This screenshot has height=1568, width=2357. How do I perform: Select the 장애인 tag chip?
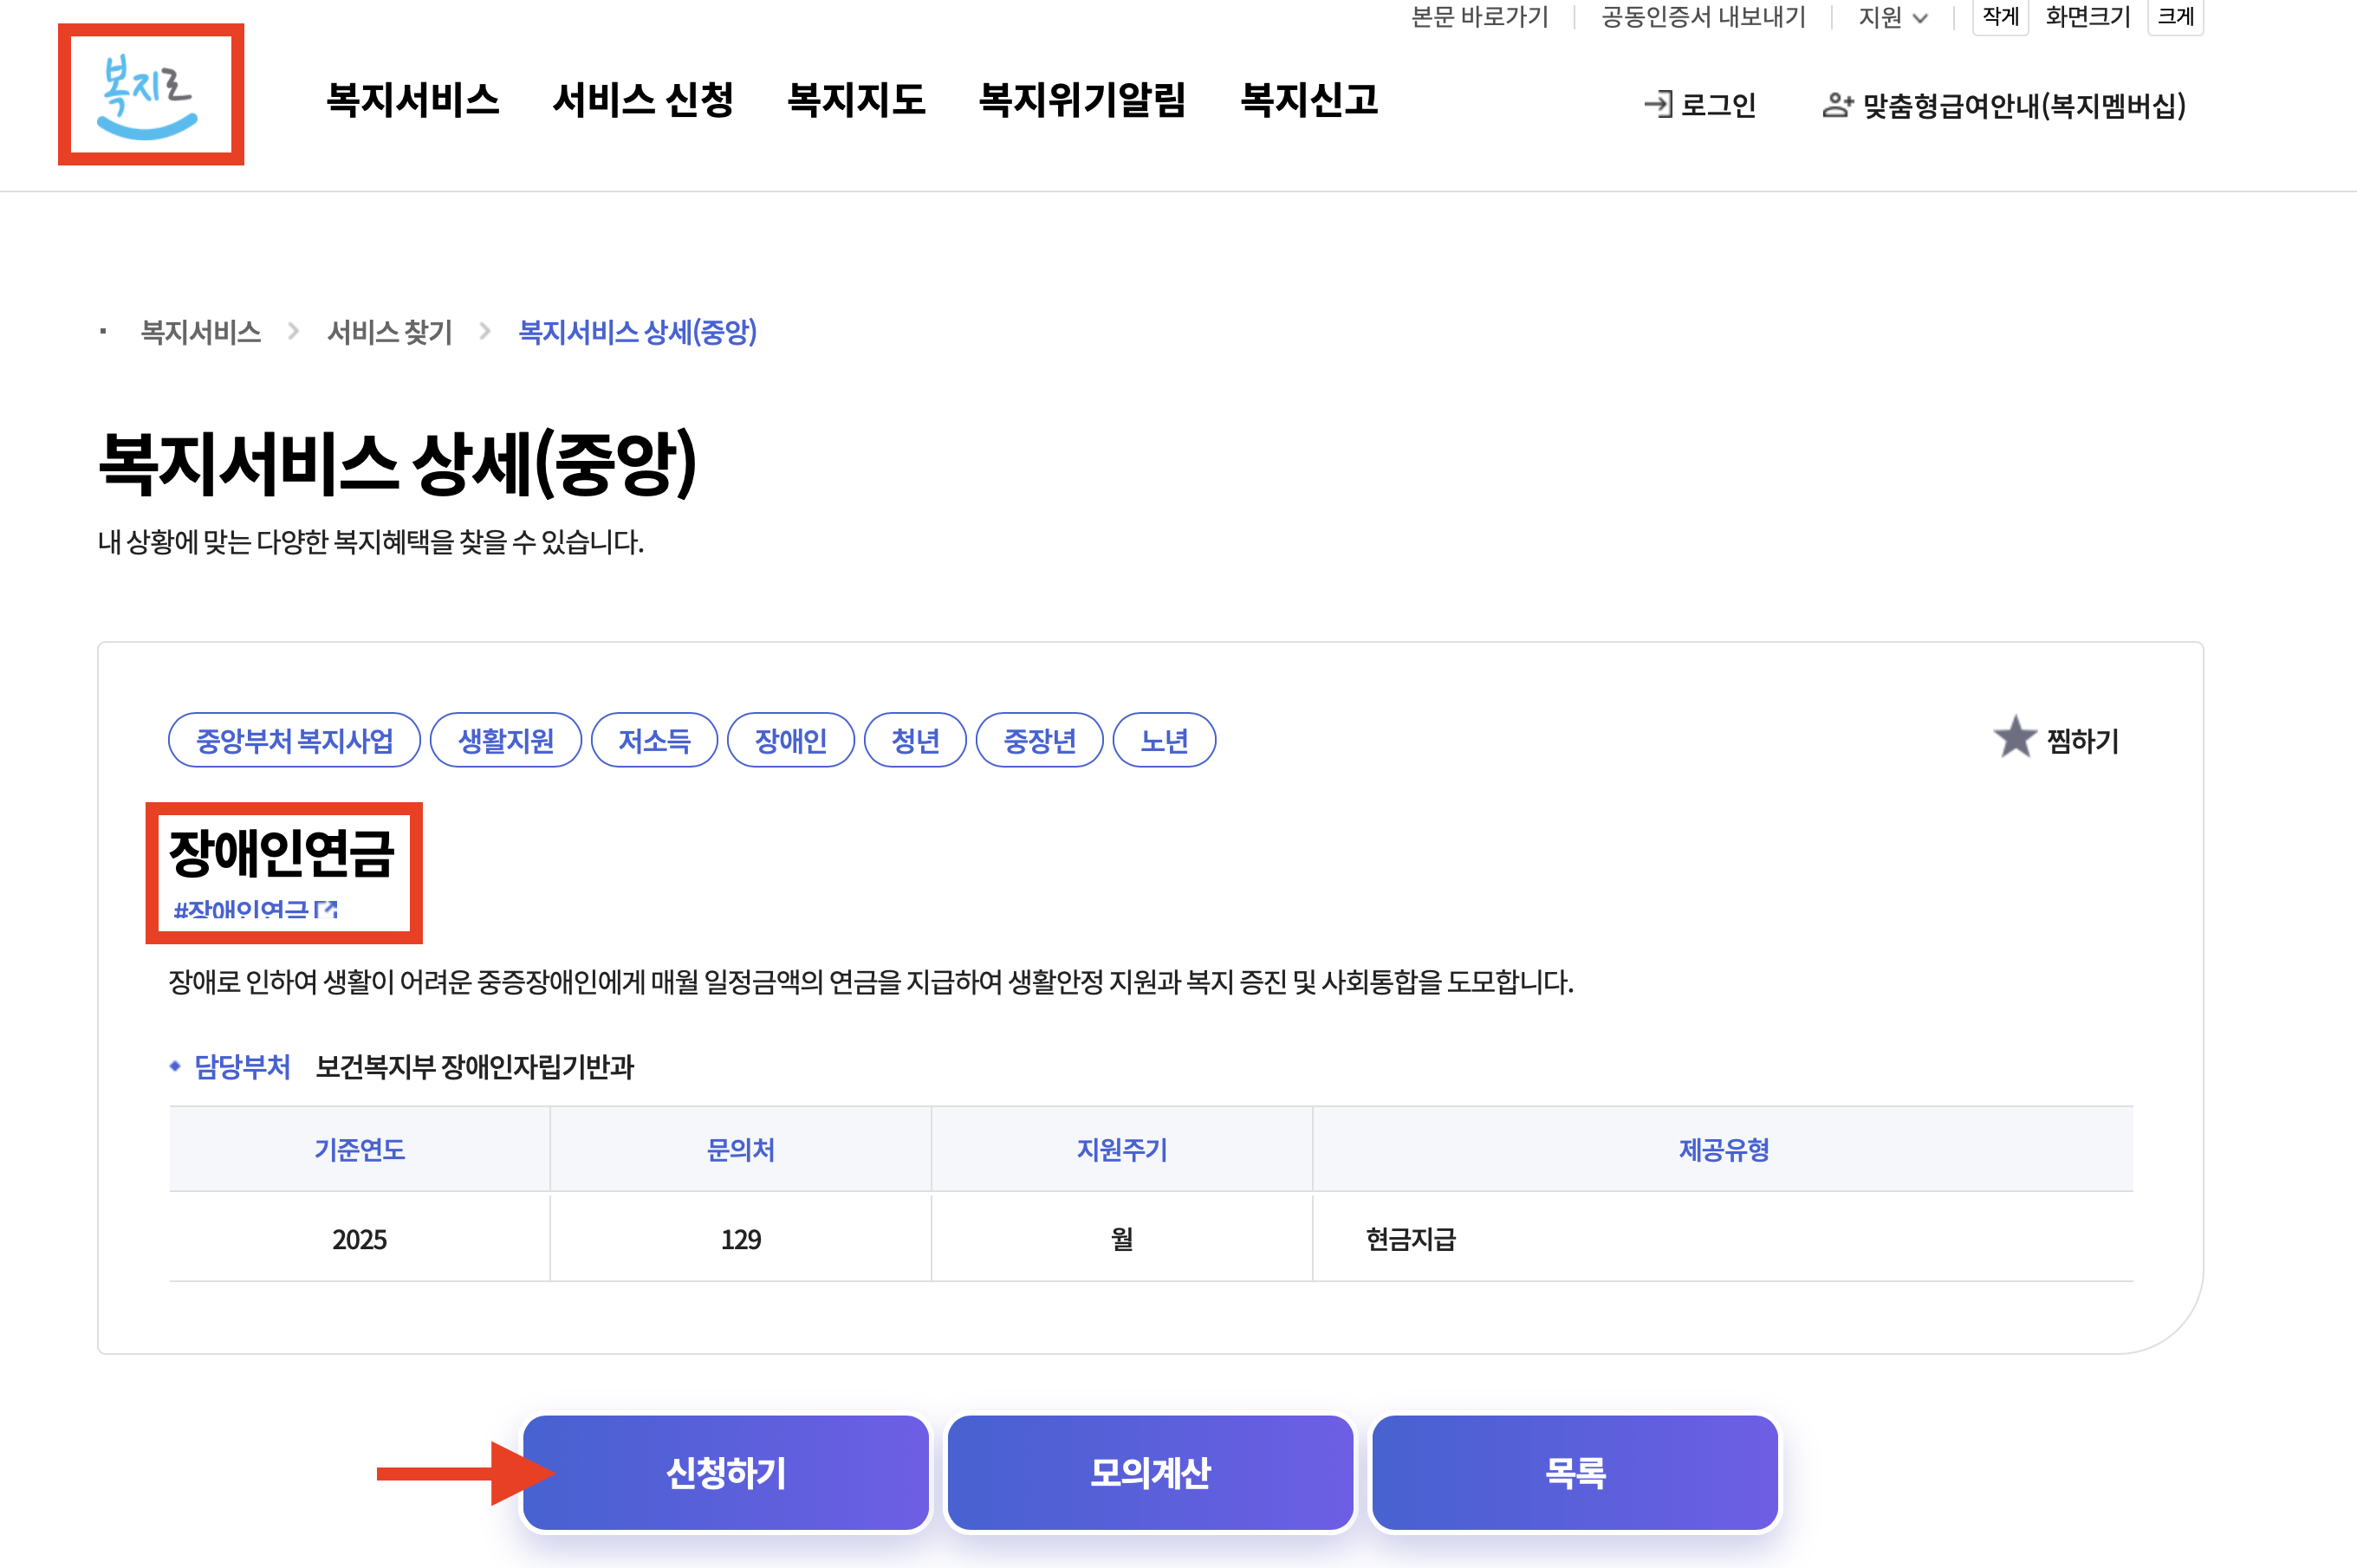click(790, 741)
